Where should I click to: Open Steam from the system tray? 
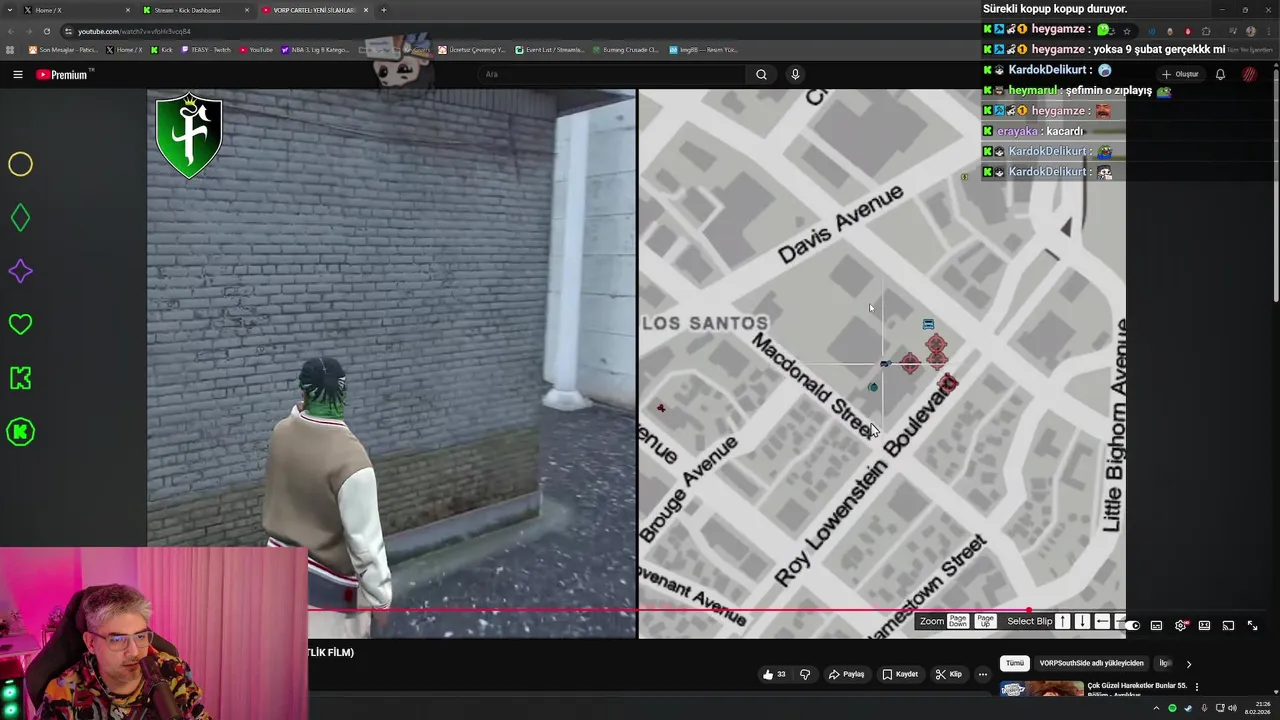pos(1188,708)
